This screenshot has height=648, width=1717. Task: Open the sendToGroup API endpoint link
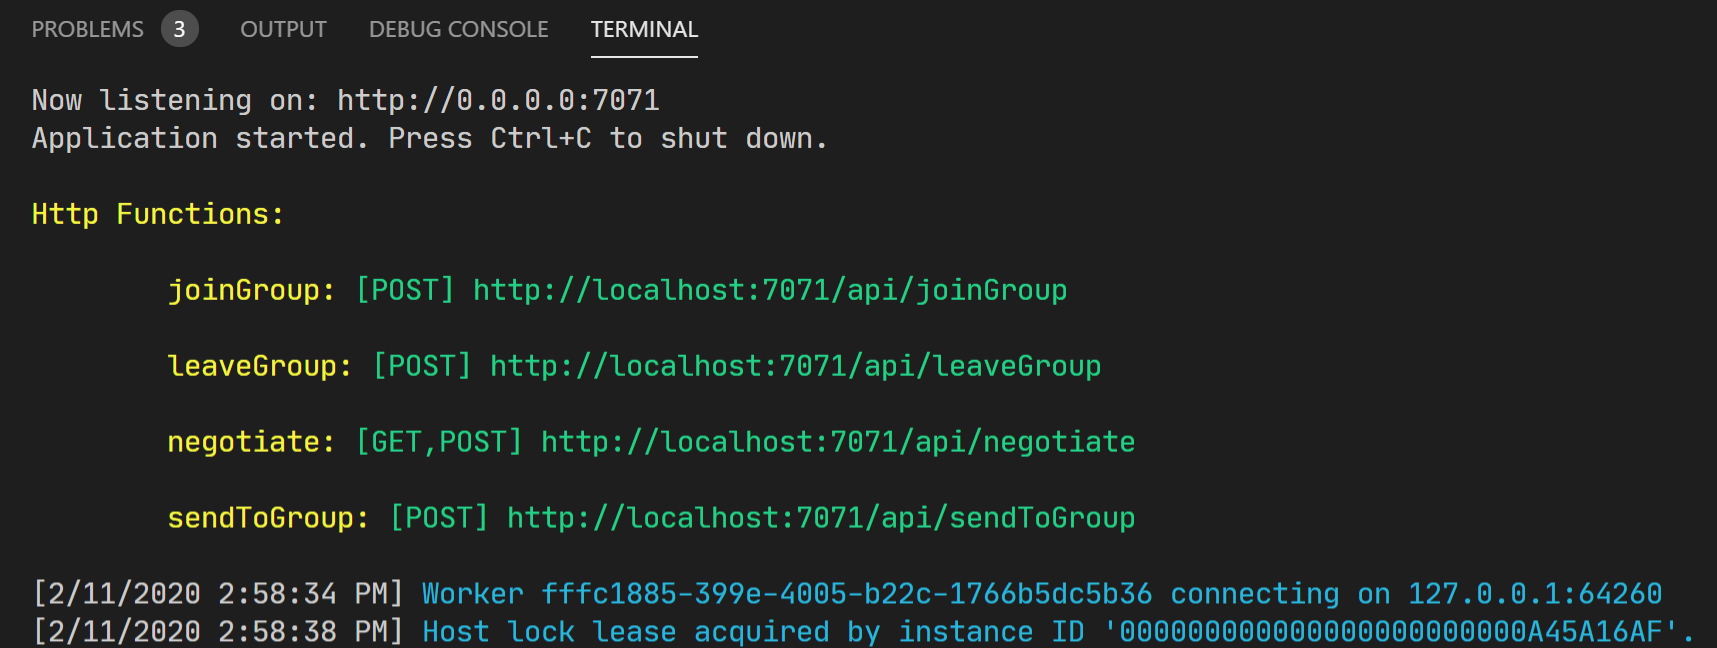point(821,518)
